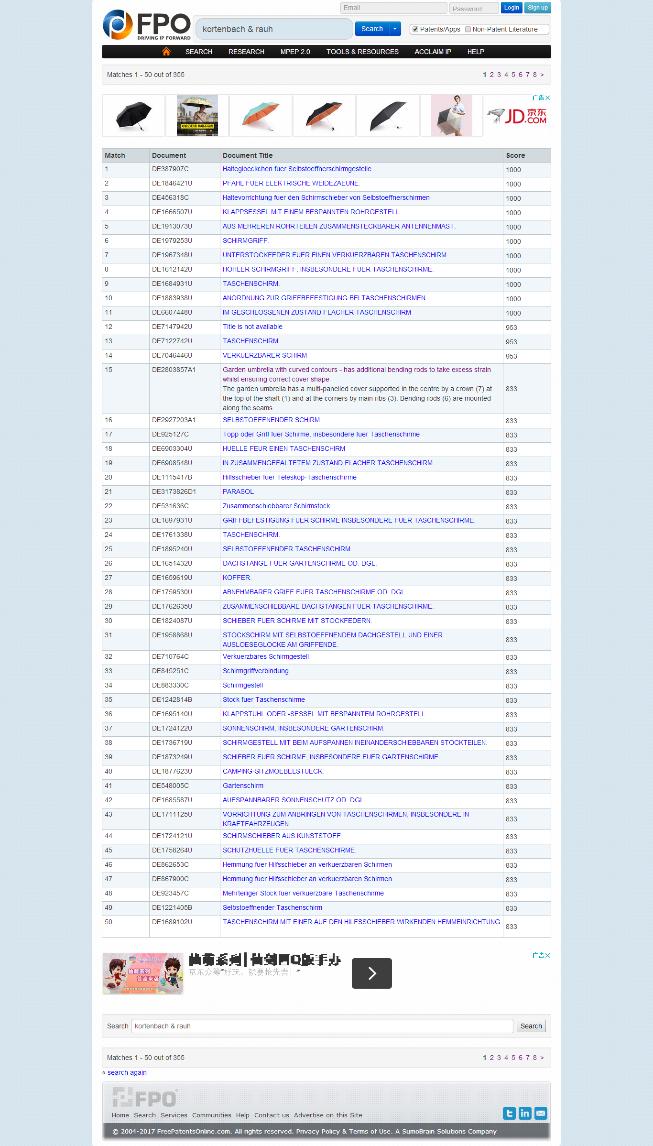Open the SEARCH menu item
The width and height of the screenshot is (653, 1146).
[199, 52]
